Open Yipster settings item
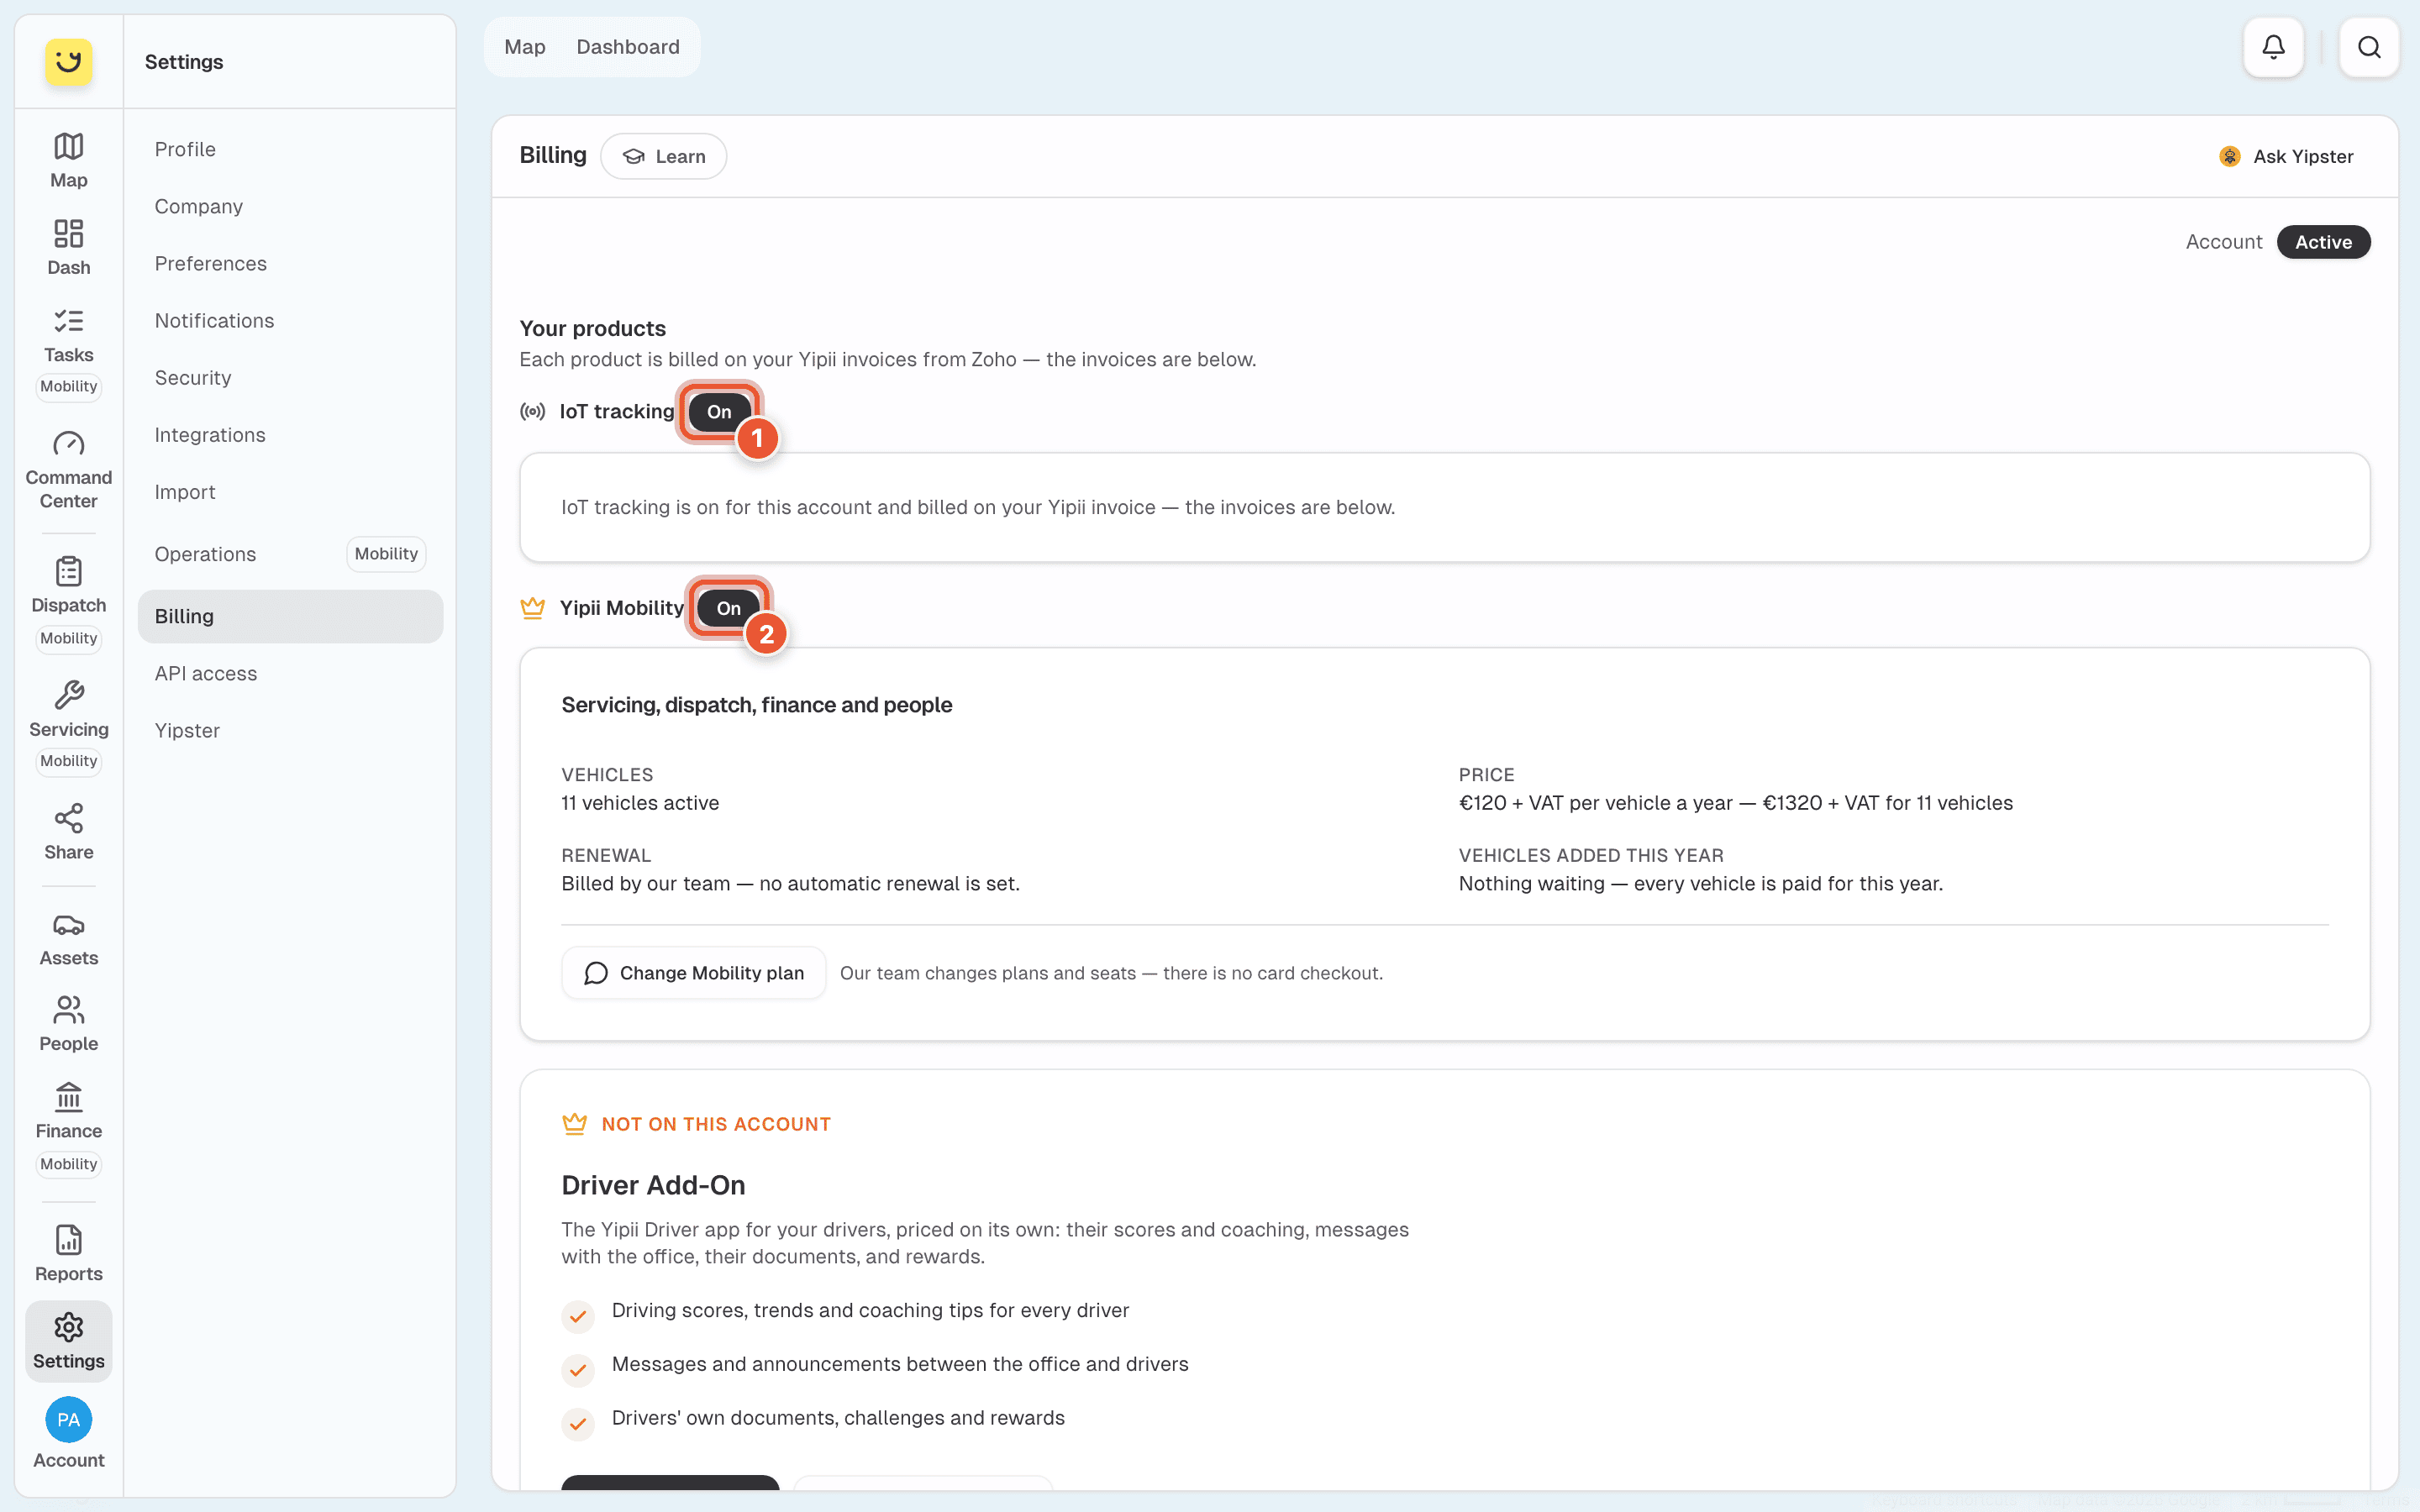The image size is (2420, 1512). [290, 730]
